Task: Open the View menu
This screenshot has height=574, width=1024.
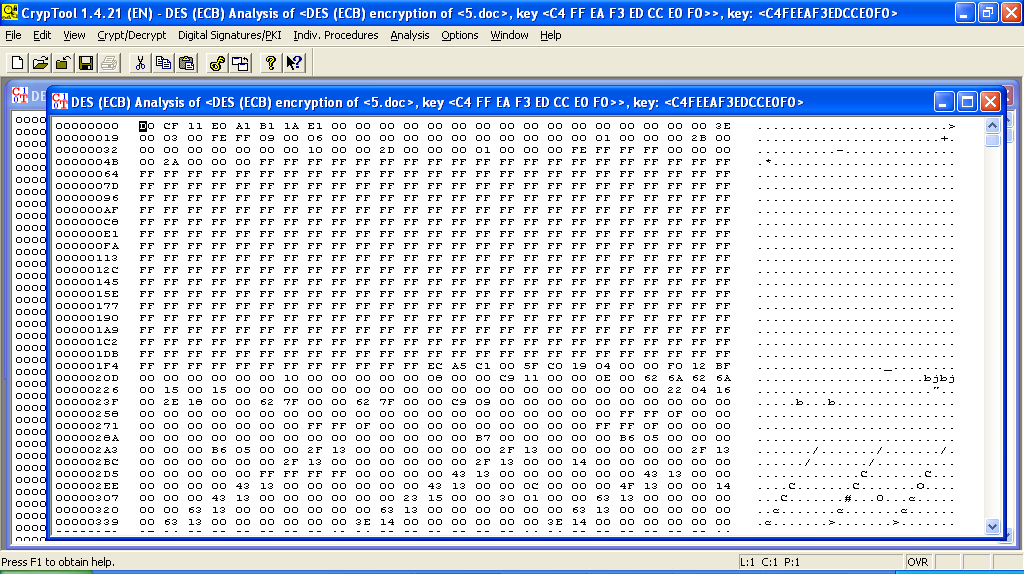Action: (74, 35)
